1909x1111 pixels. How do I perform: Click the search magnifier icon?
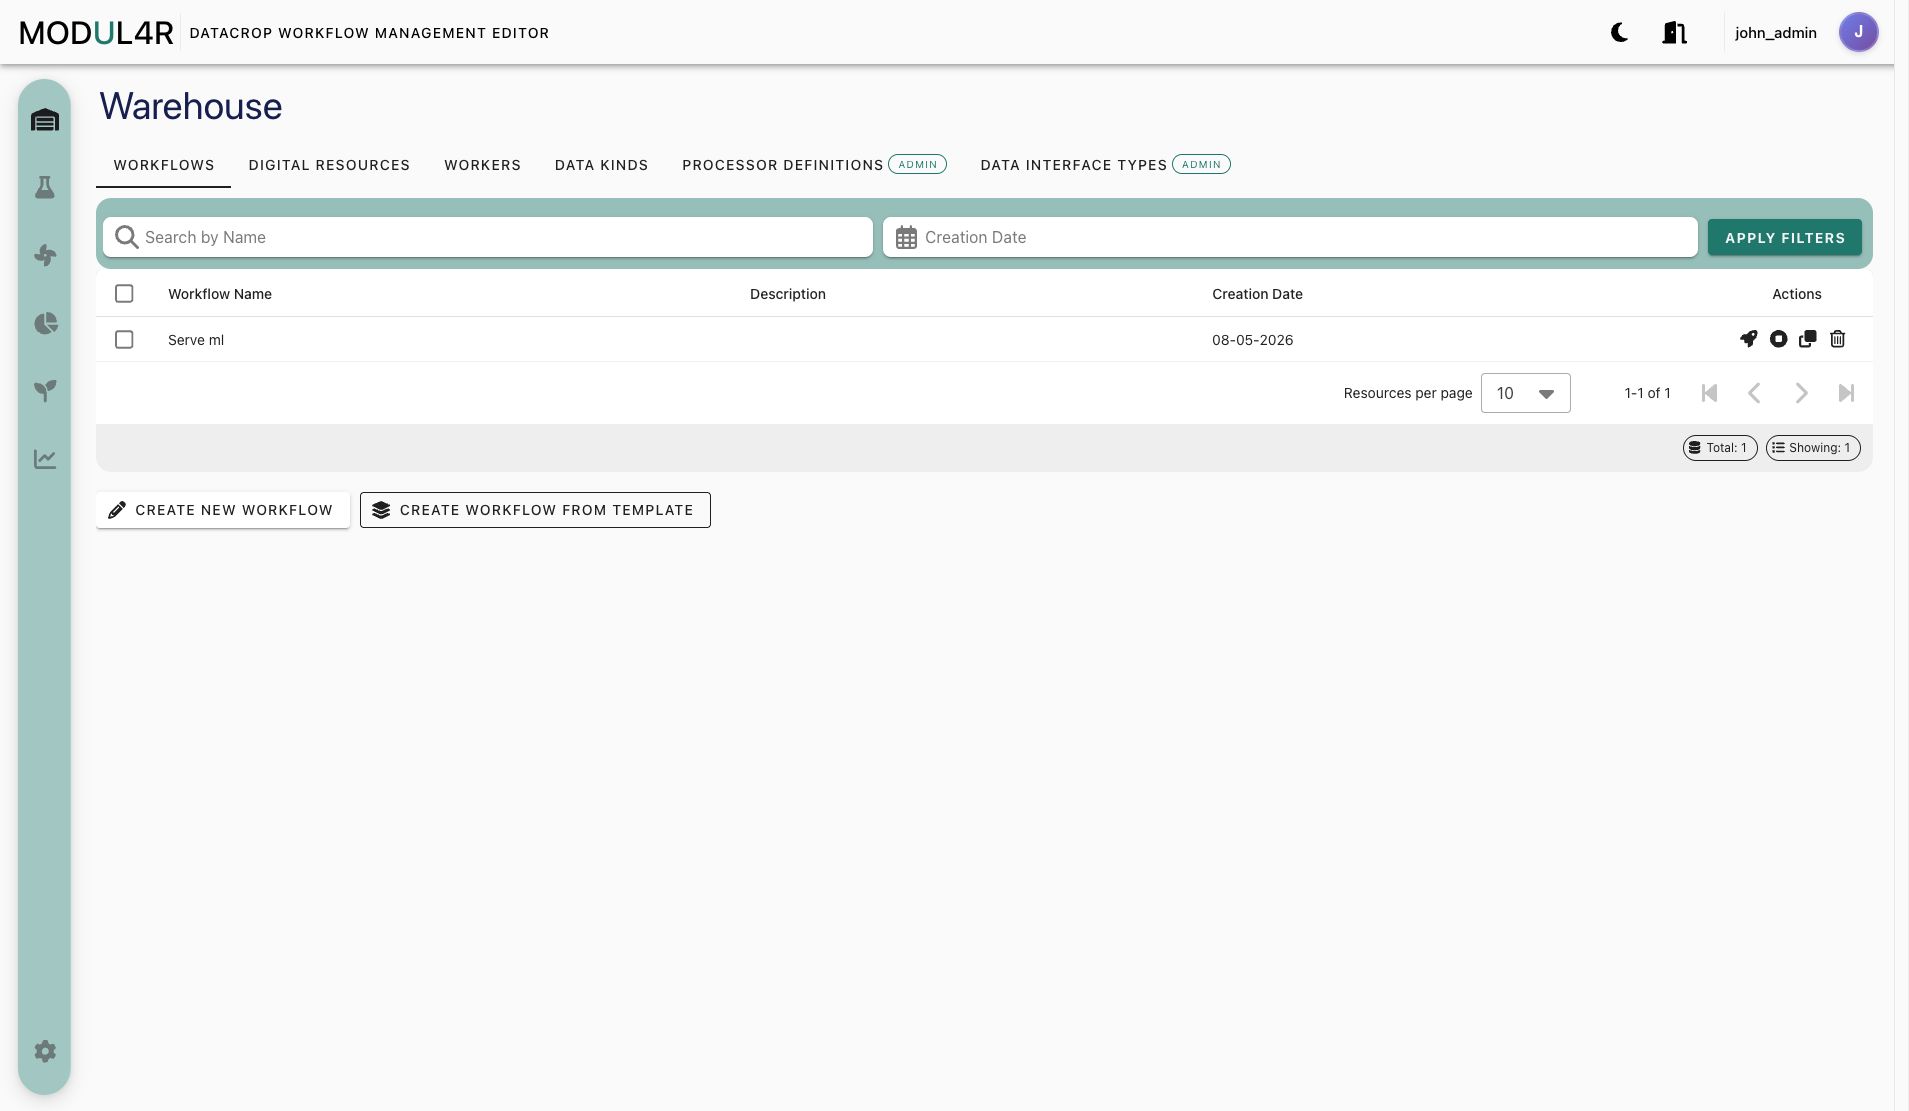point(126,237)
